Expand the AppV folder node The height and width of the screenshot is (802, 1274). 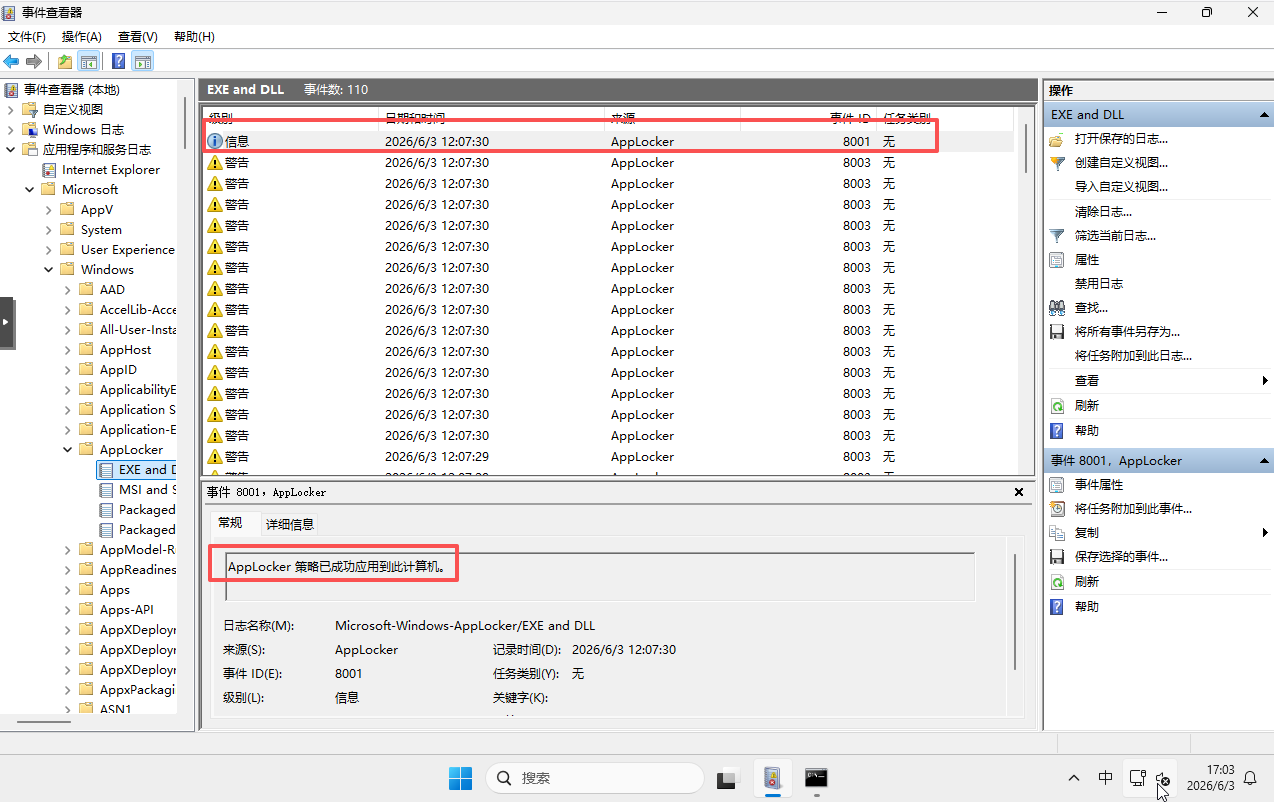(x=49, y=210)
